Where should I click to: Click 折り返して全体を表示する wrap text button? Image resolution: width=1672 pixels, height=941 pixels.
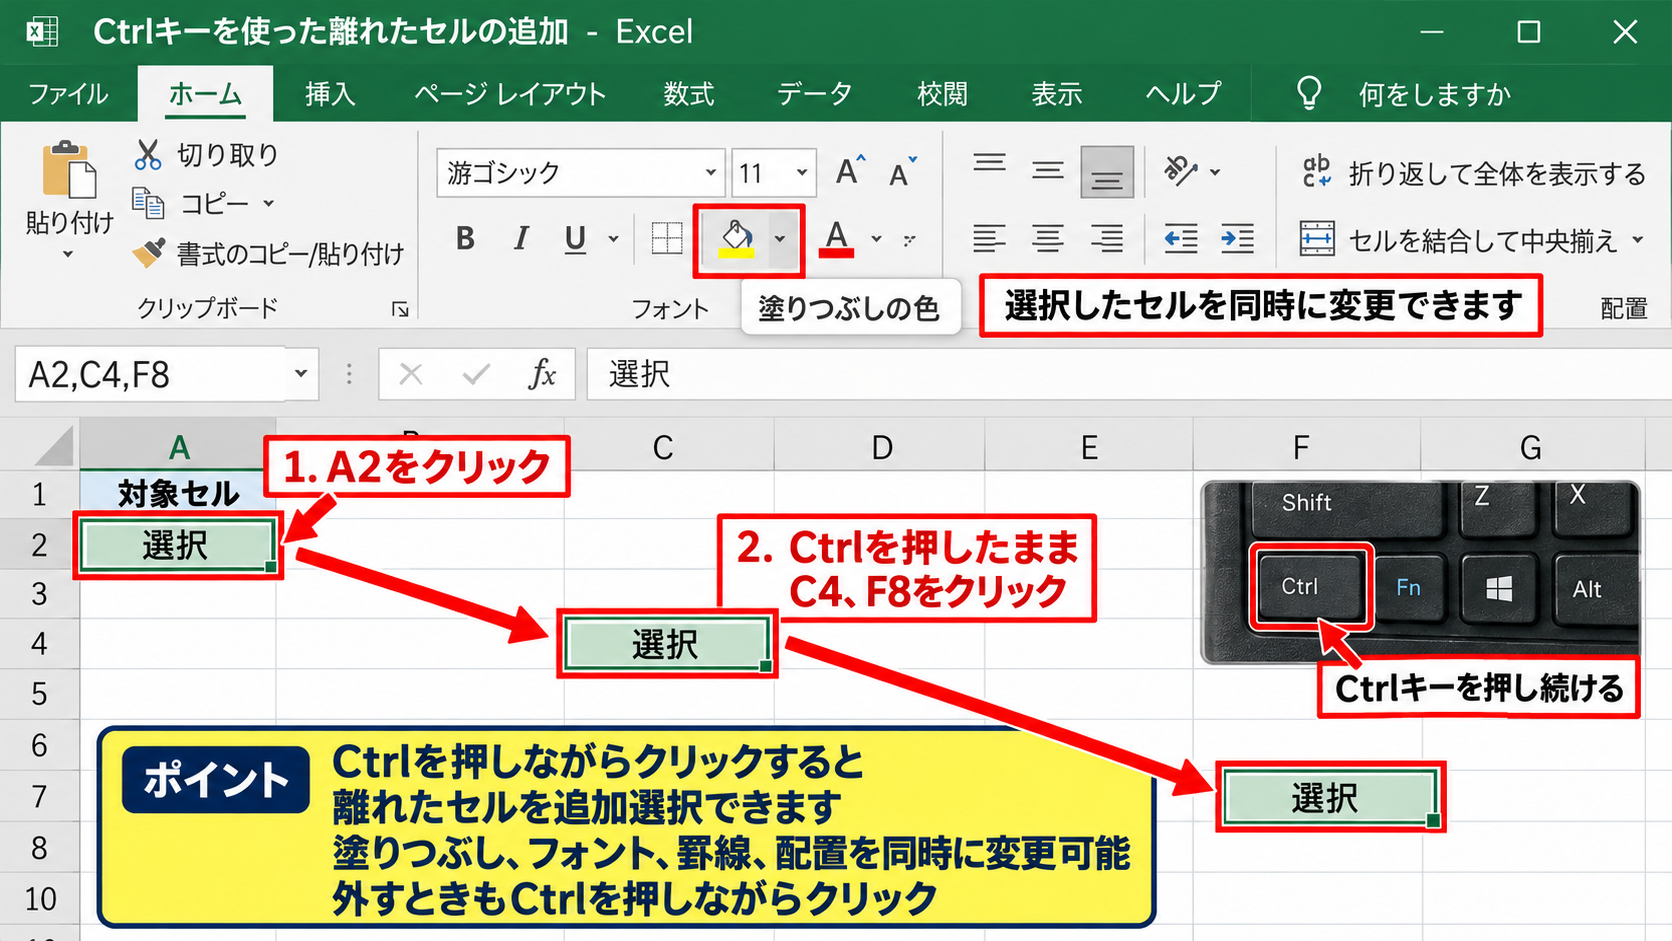[1473, 173]
